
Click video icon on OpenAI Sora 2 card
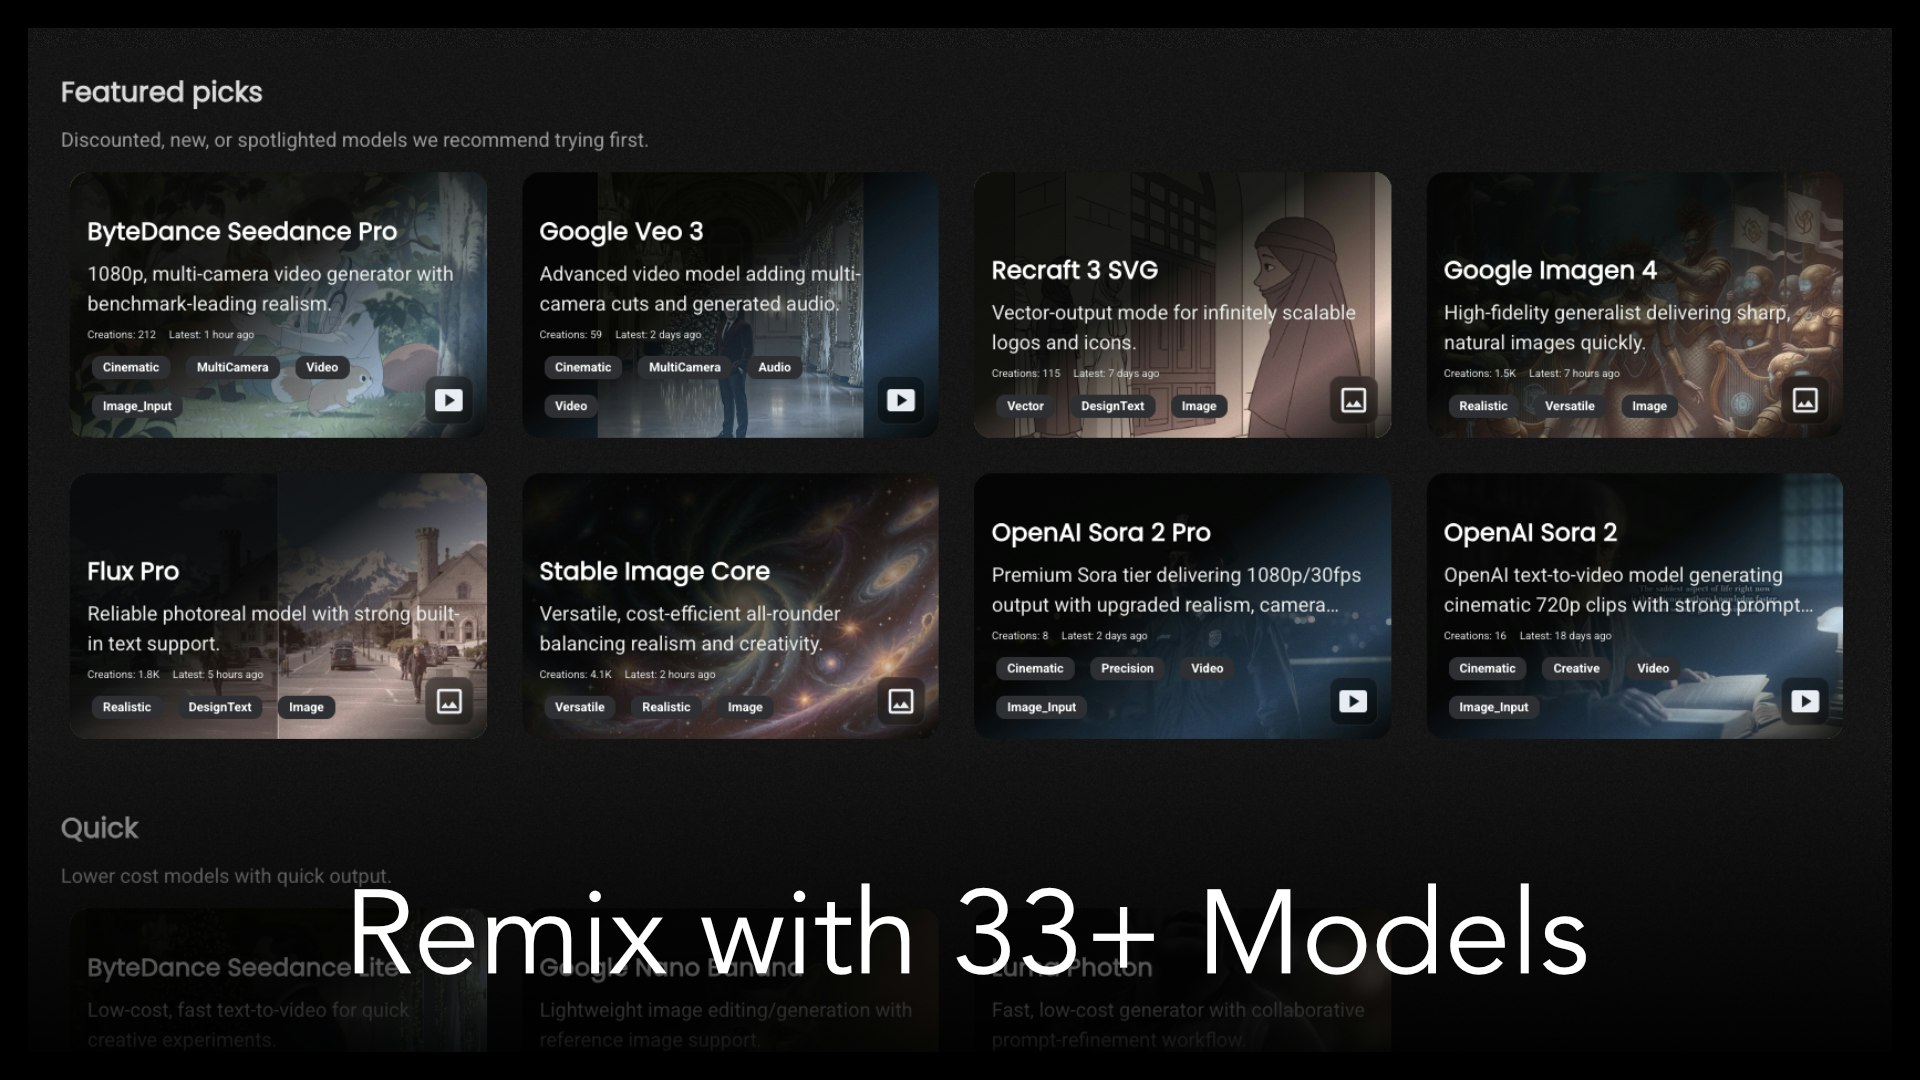coord(1805,701)
